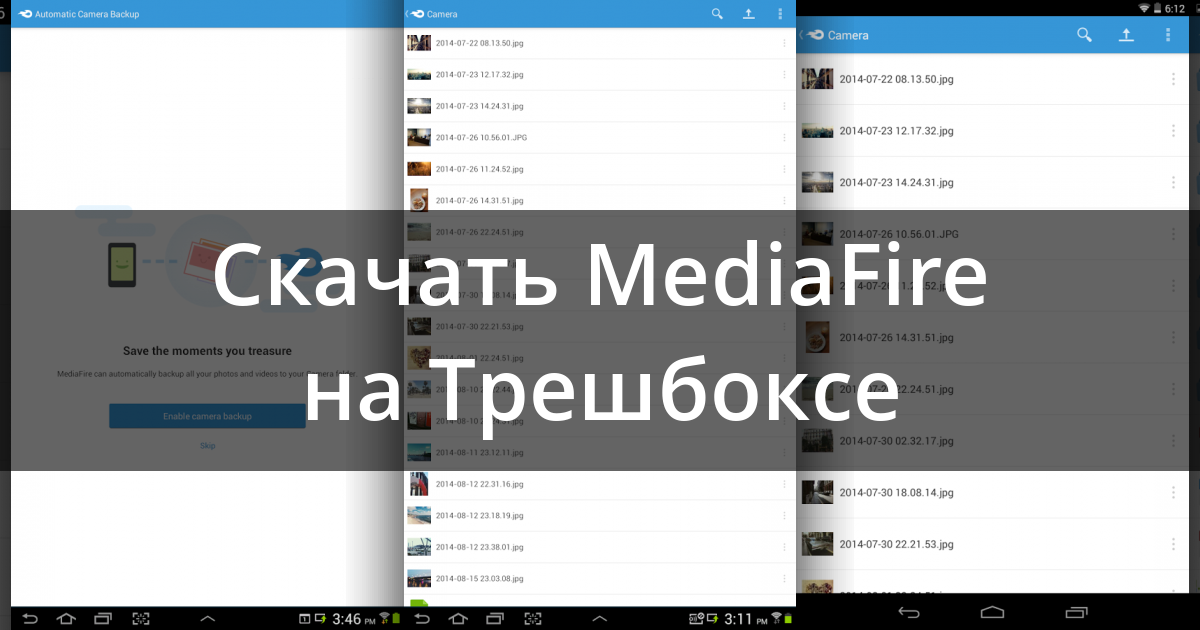Tap the MediaFire back logo in the right Camera header
Image resolution: width=1200 pixels, height=630 pixels.
(x=811, y=35)
